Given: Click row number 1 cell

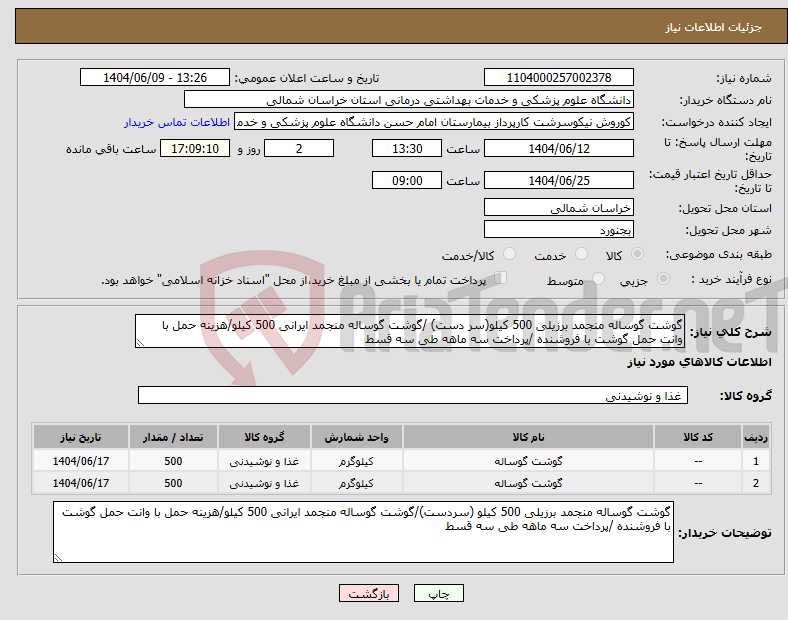Looking at the screenshot, I should (x=755, y=461).
